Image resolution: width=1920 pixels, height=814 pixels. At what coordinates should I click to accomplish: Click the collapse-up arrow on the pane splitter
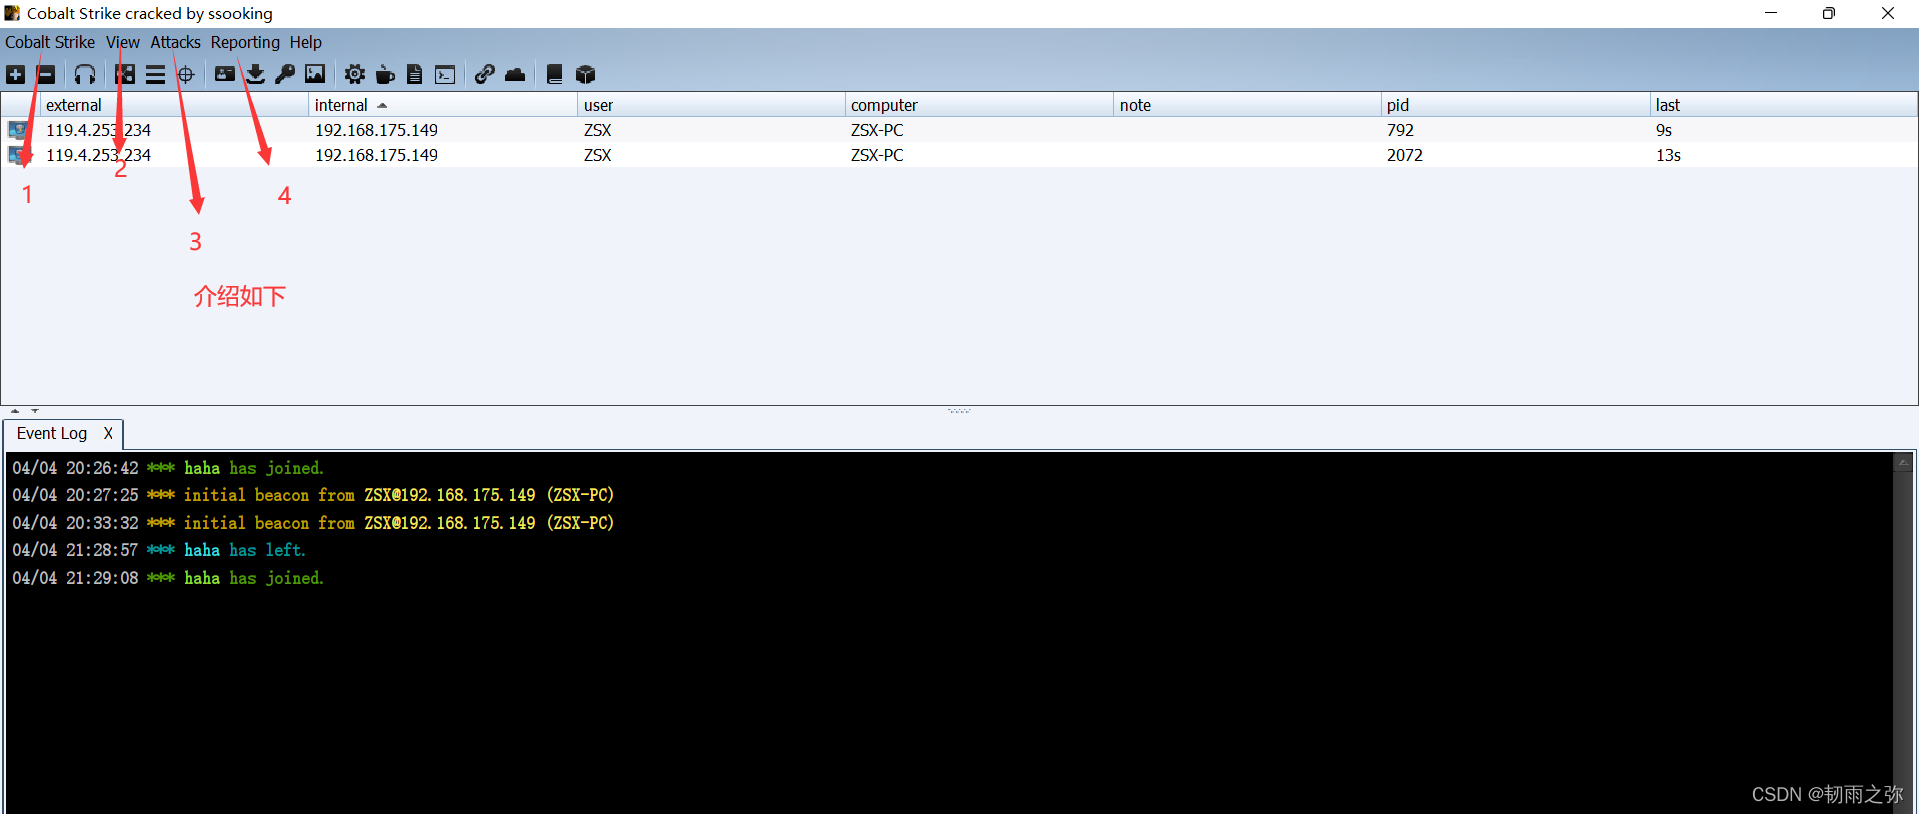coord(15,411)
